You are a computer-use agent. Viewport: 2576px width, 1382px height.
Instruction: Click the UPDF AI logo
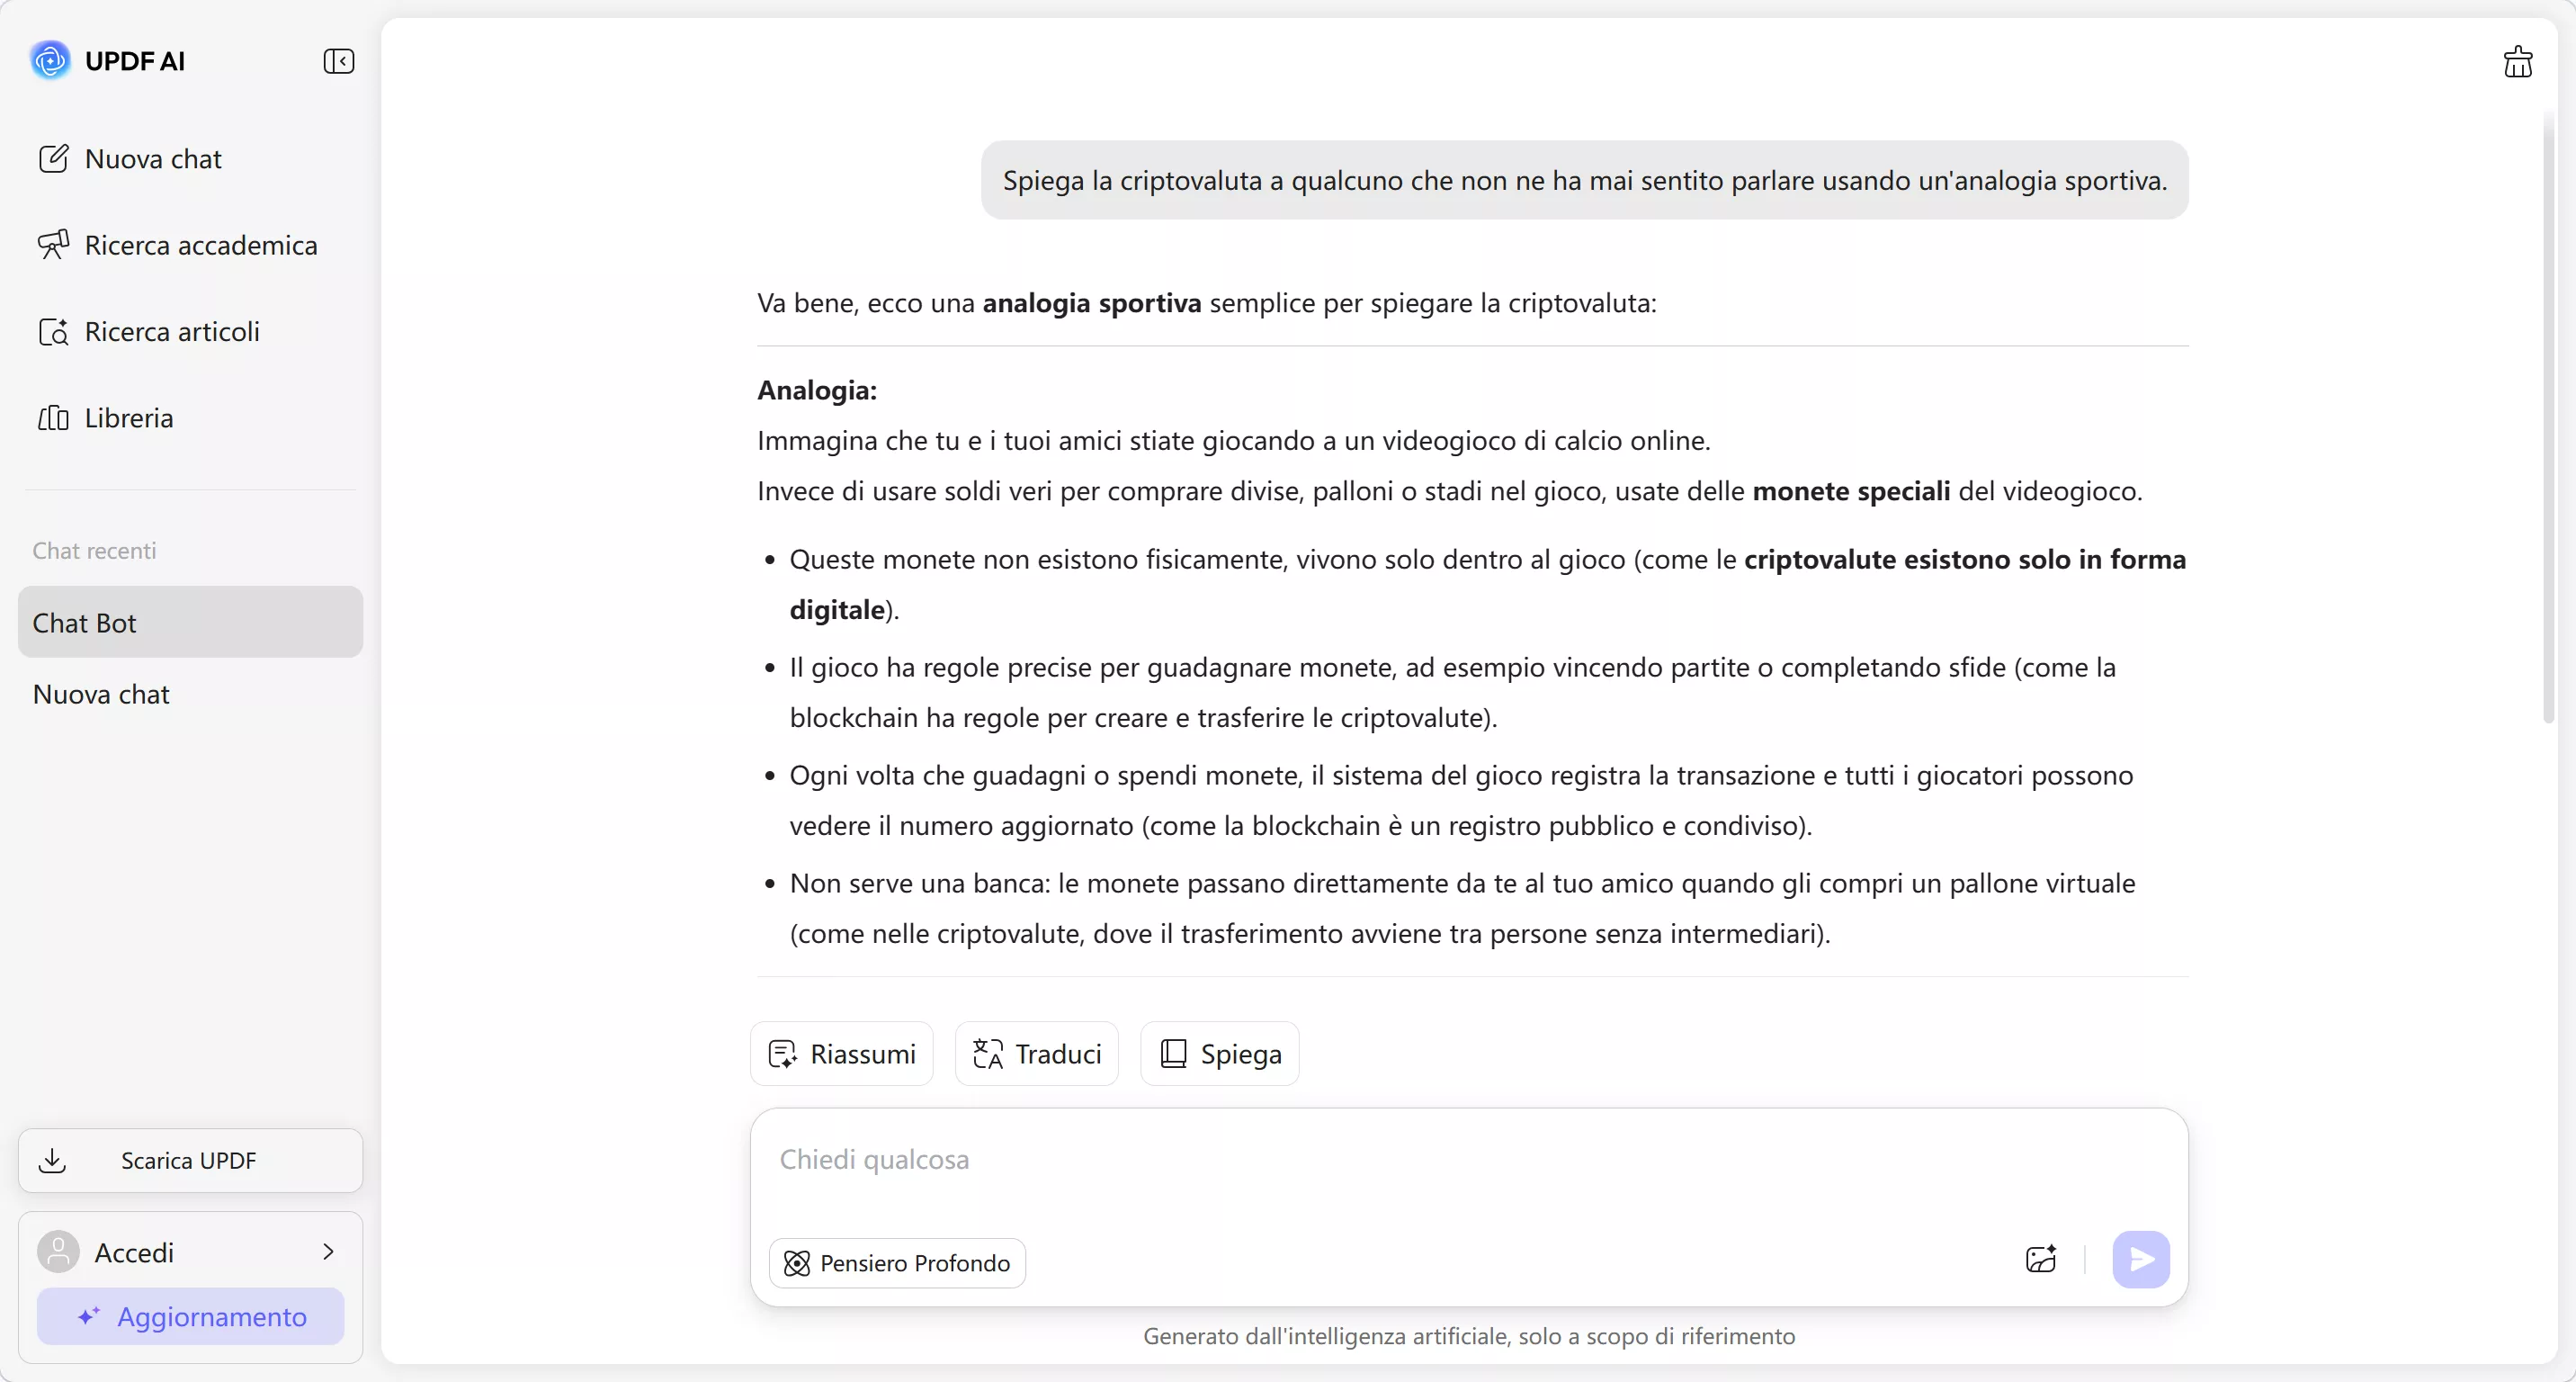(108, 60)
